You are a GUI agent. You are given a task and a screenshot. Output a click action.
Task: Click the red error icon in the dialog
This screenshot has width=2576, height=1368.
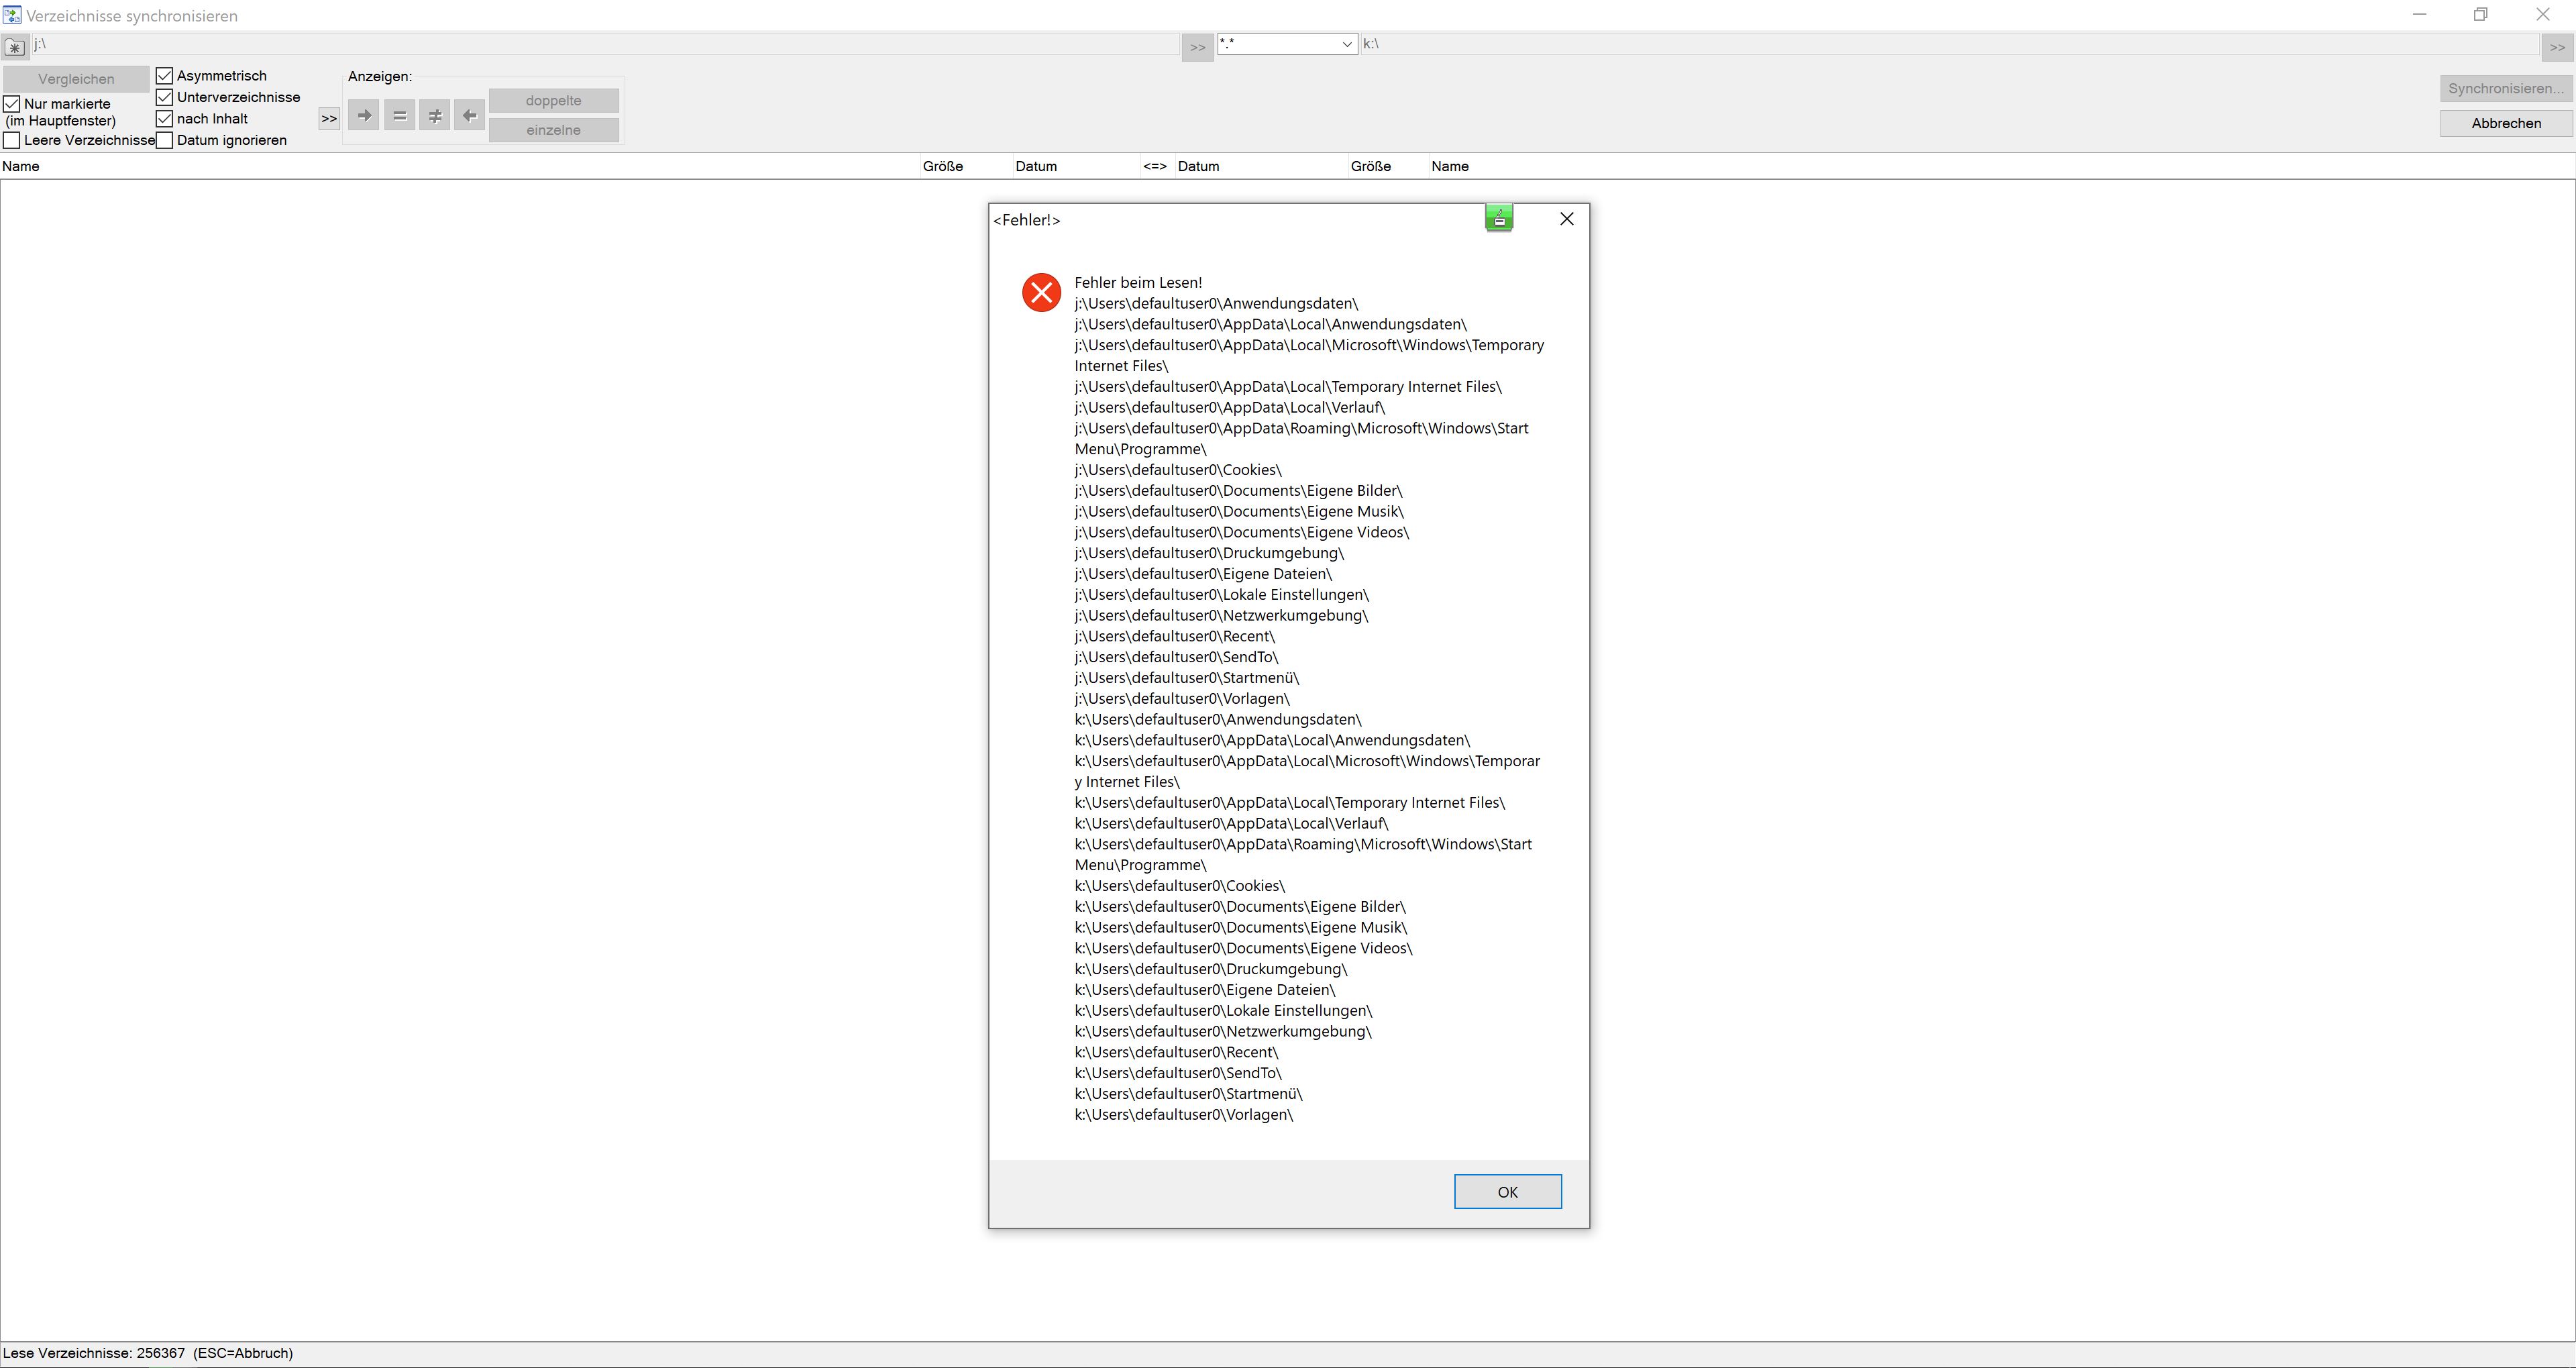1041,293
